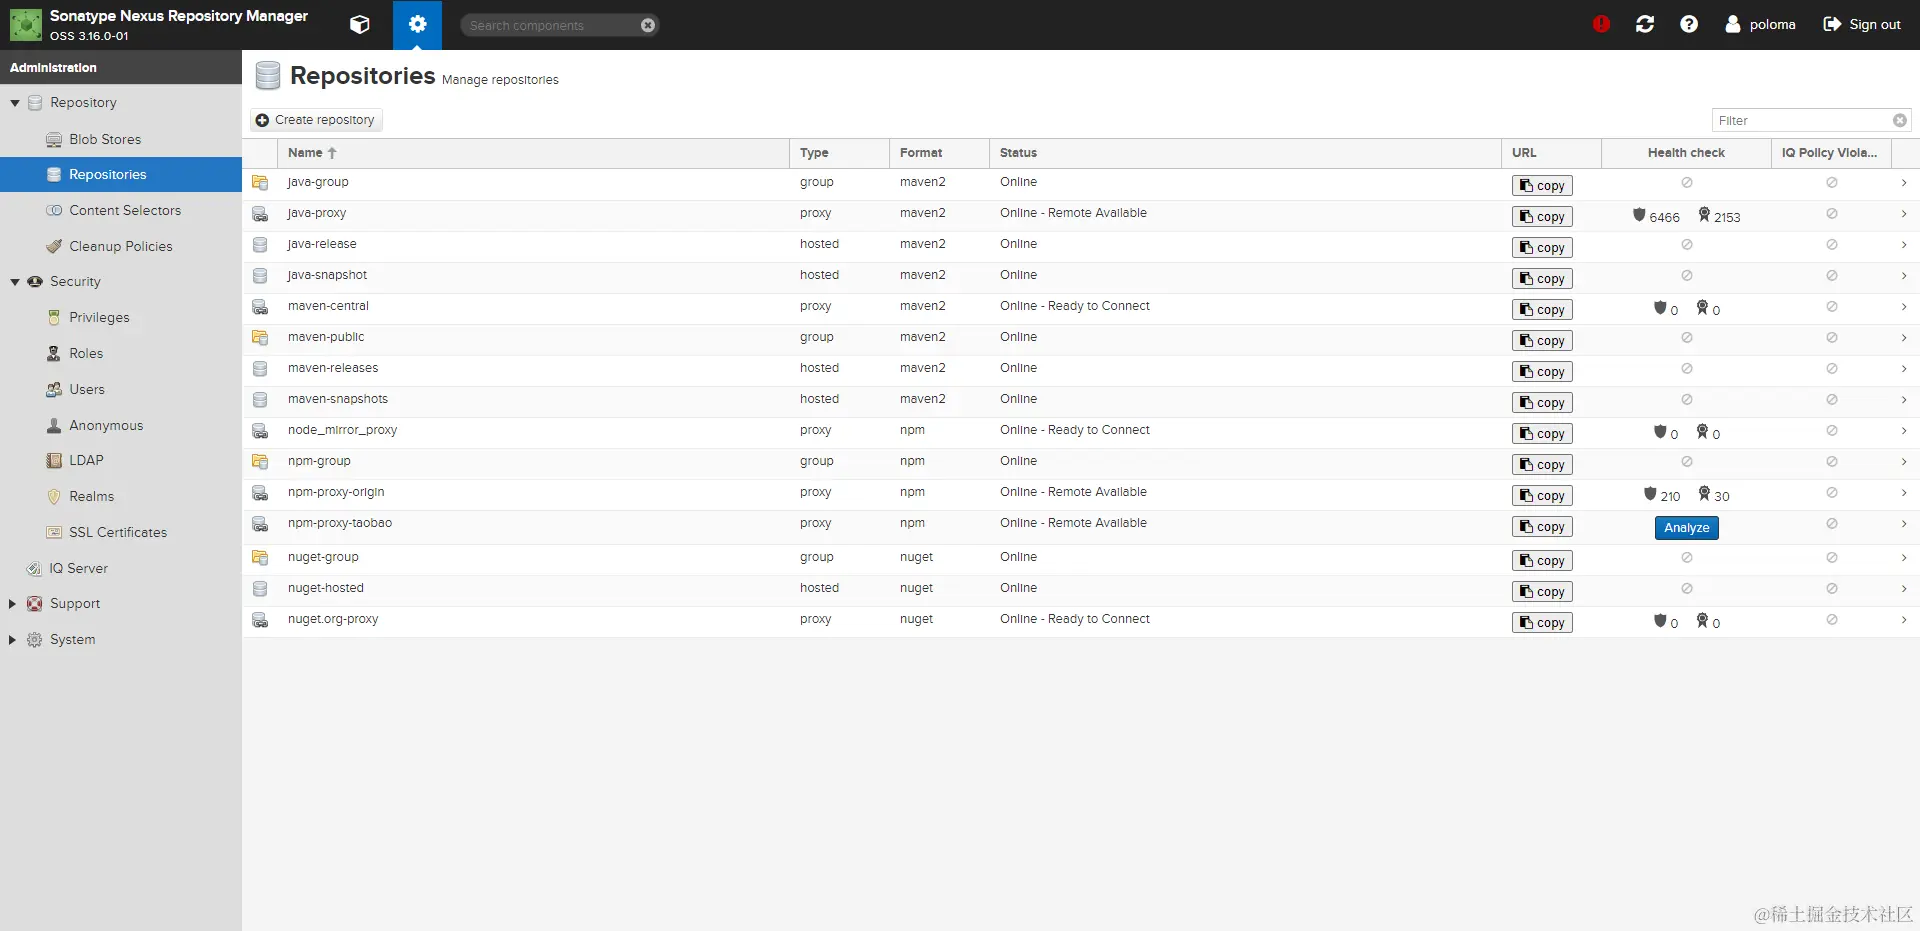This screenshot has height=931, width=1920.
Task: Select Repositories in the sidebar
Action: 121,174
